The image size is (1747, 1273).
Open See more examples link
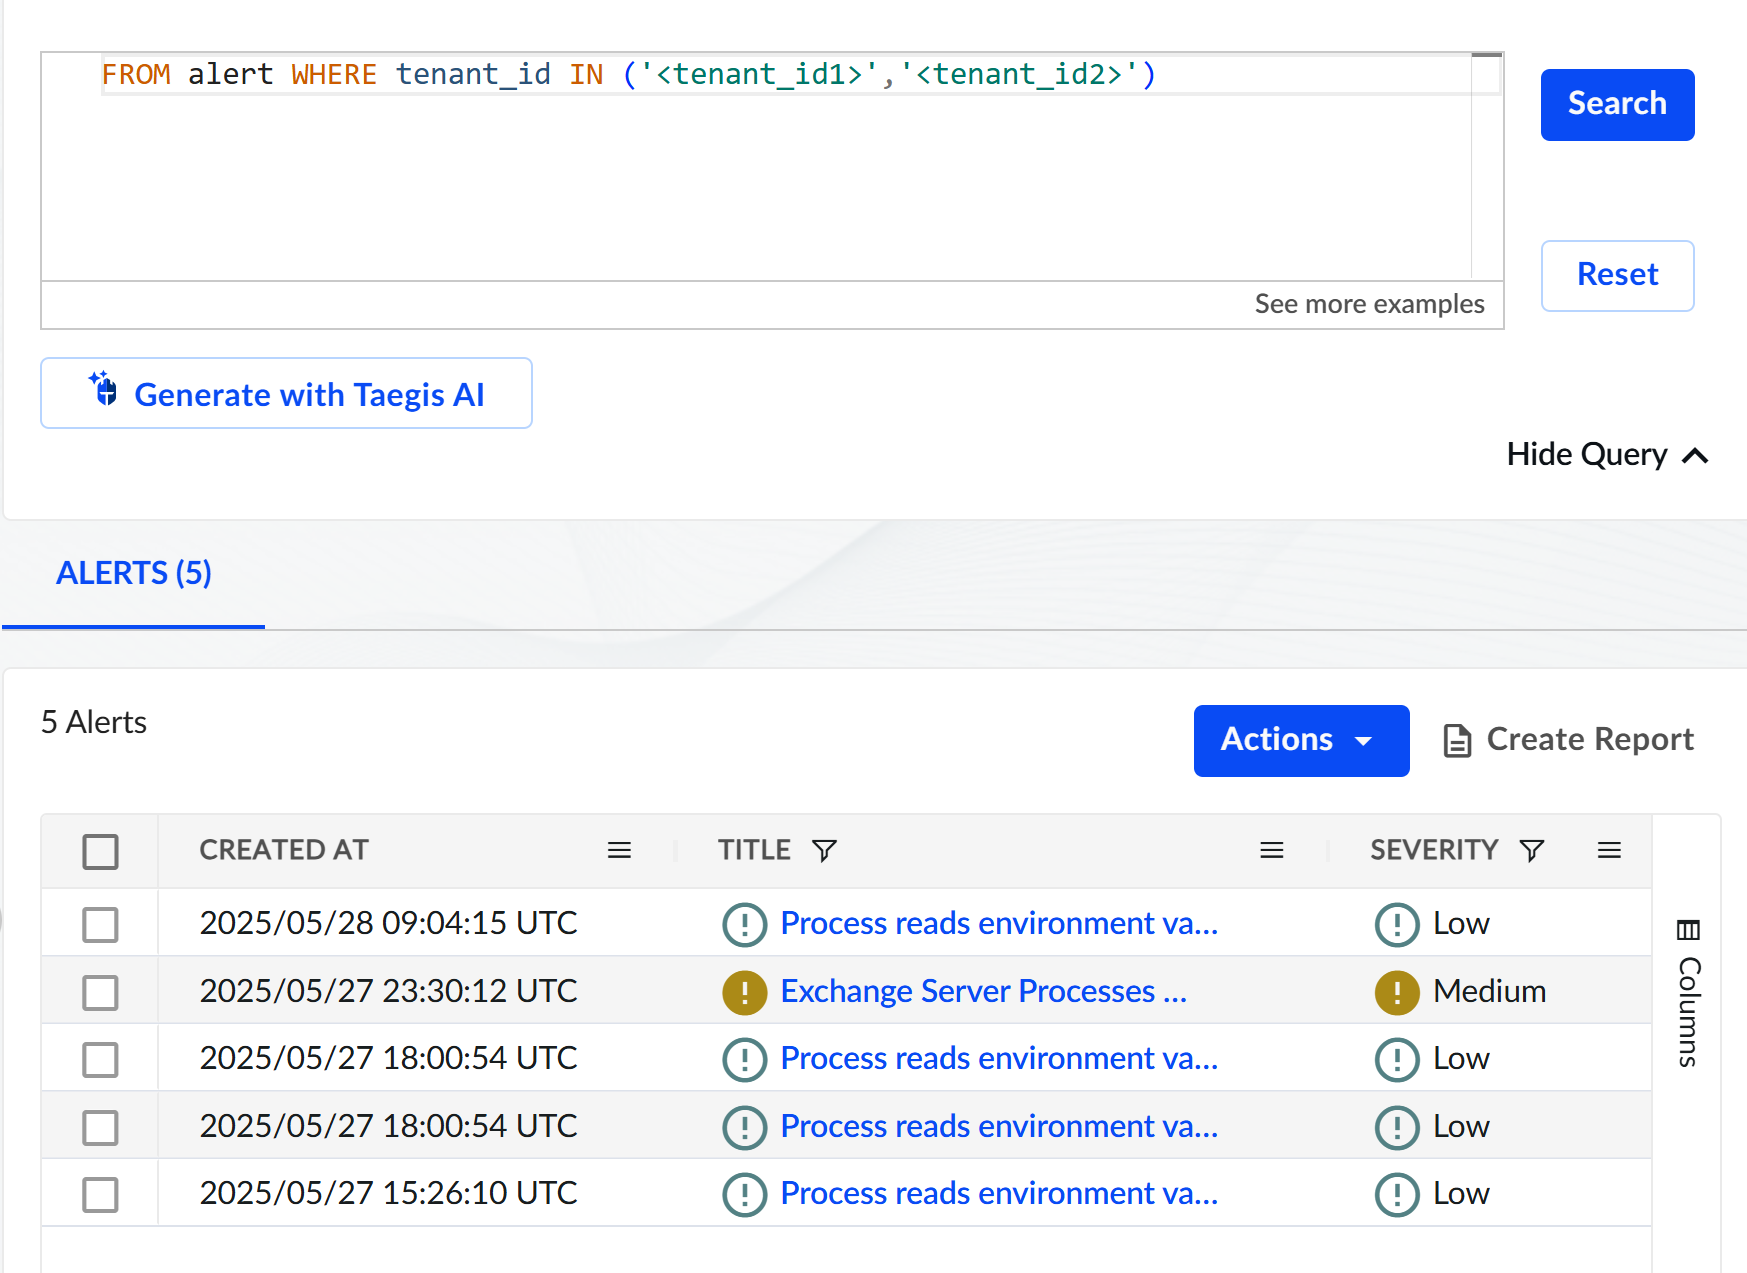click(x=1369, y=304)
